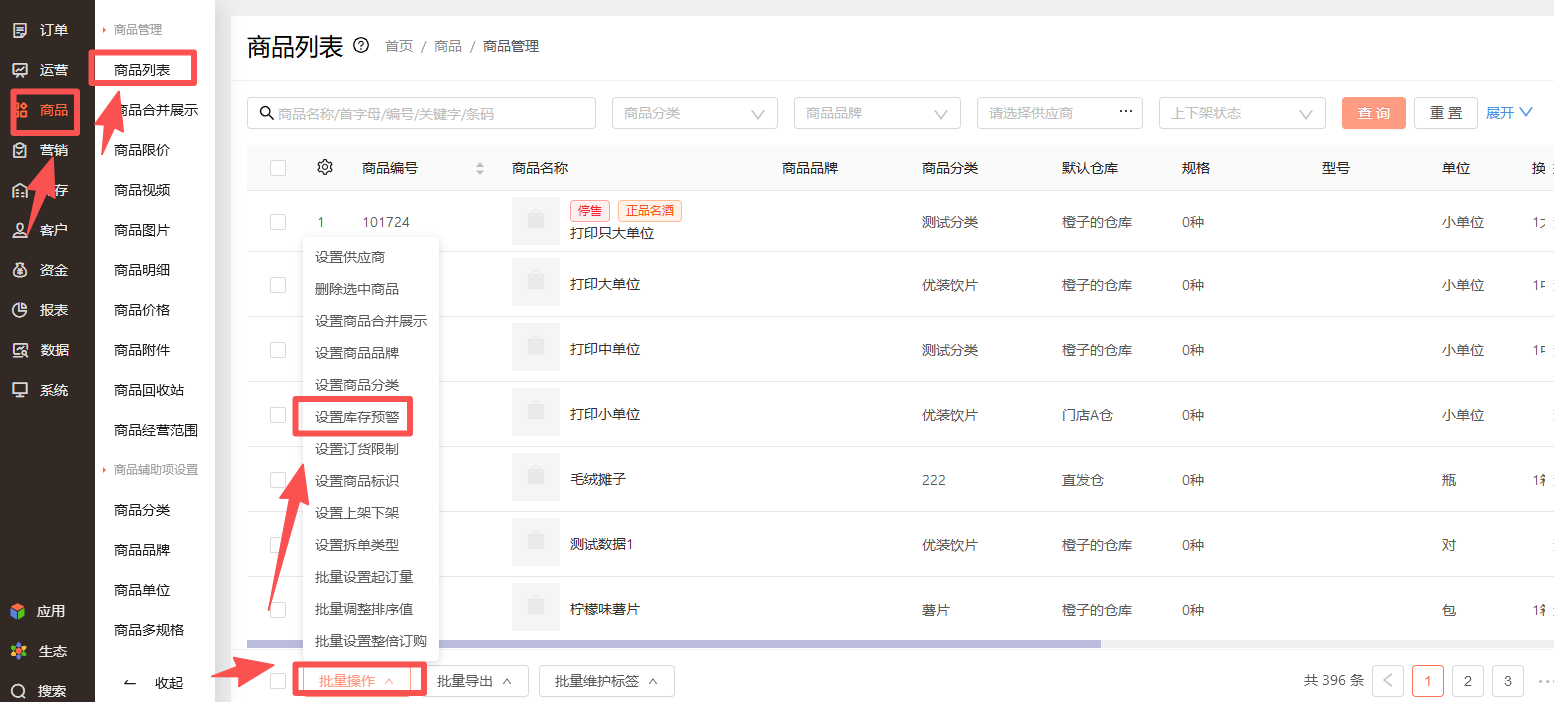Open column settings gear icon in table header
Image resolution: width=1554 pixels, height=702 pixels.
[324, 167]
